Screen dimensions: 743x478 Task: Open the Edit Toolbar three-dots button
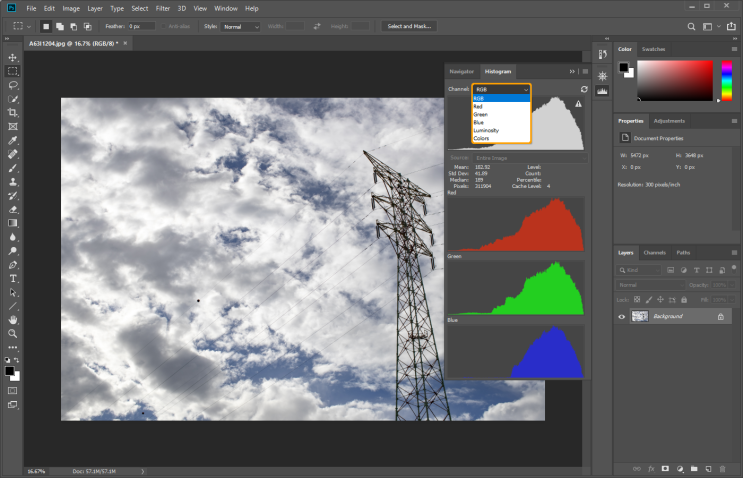13,347
